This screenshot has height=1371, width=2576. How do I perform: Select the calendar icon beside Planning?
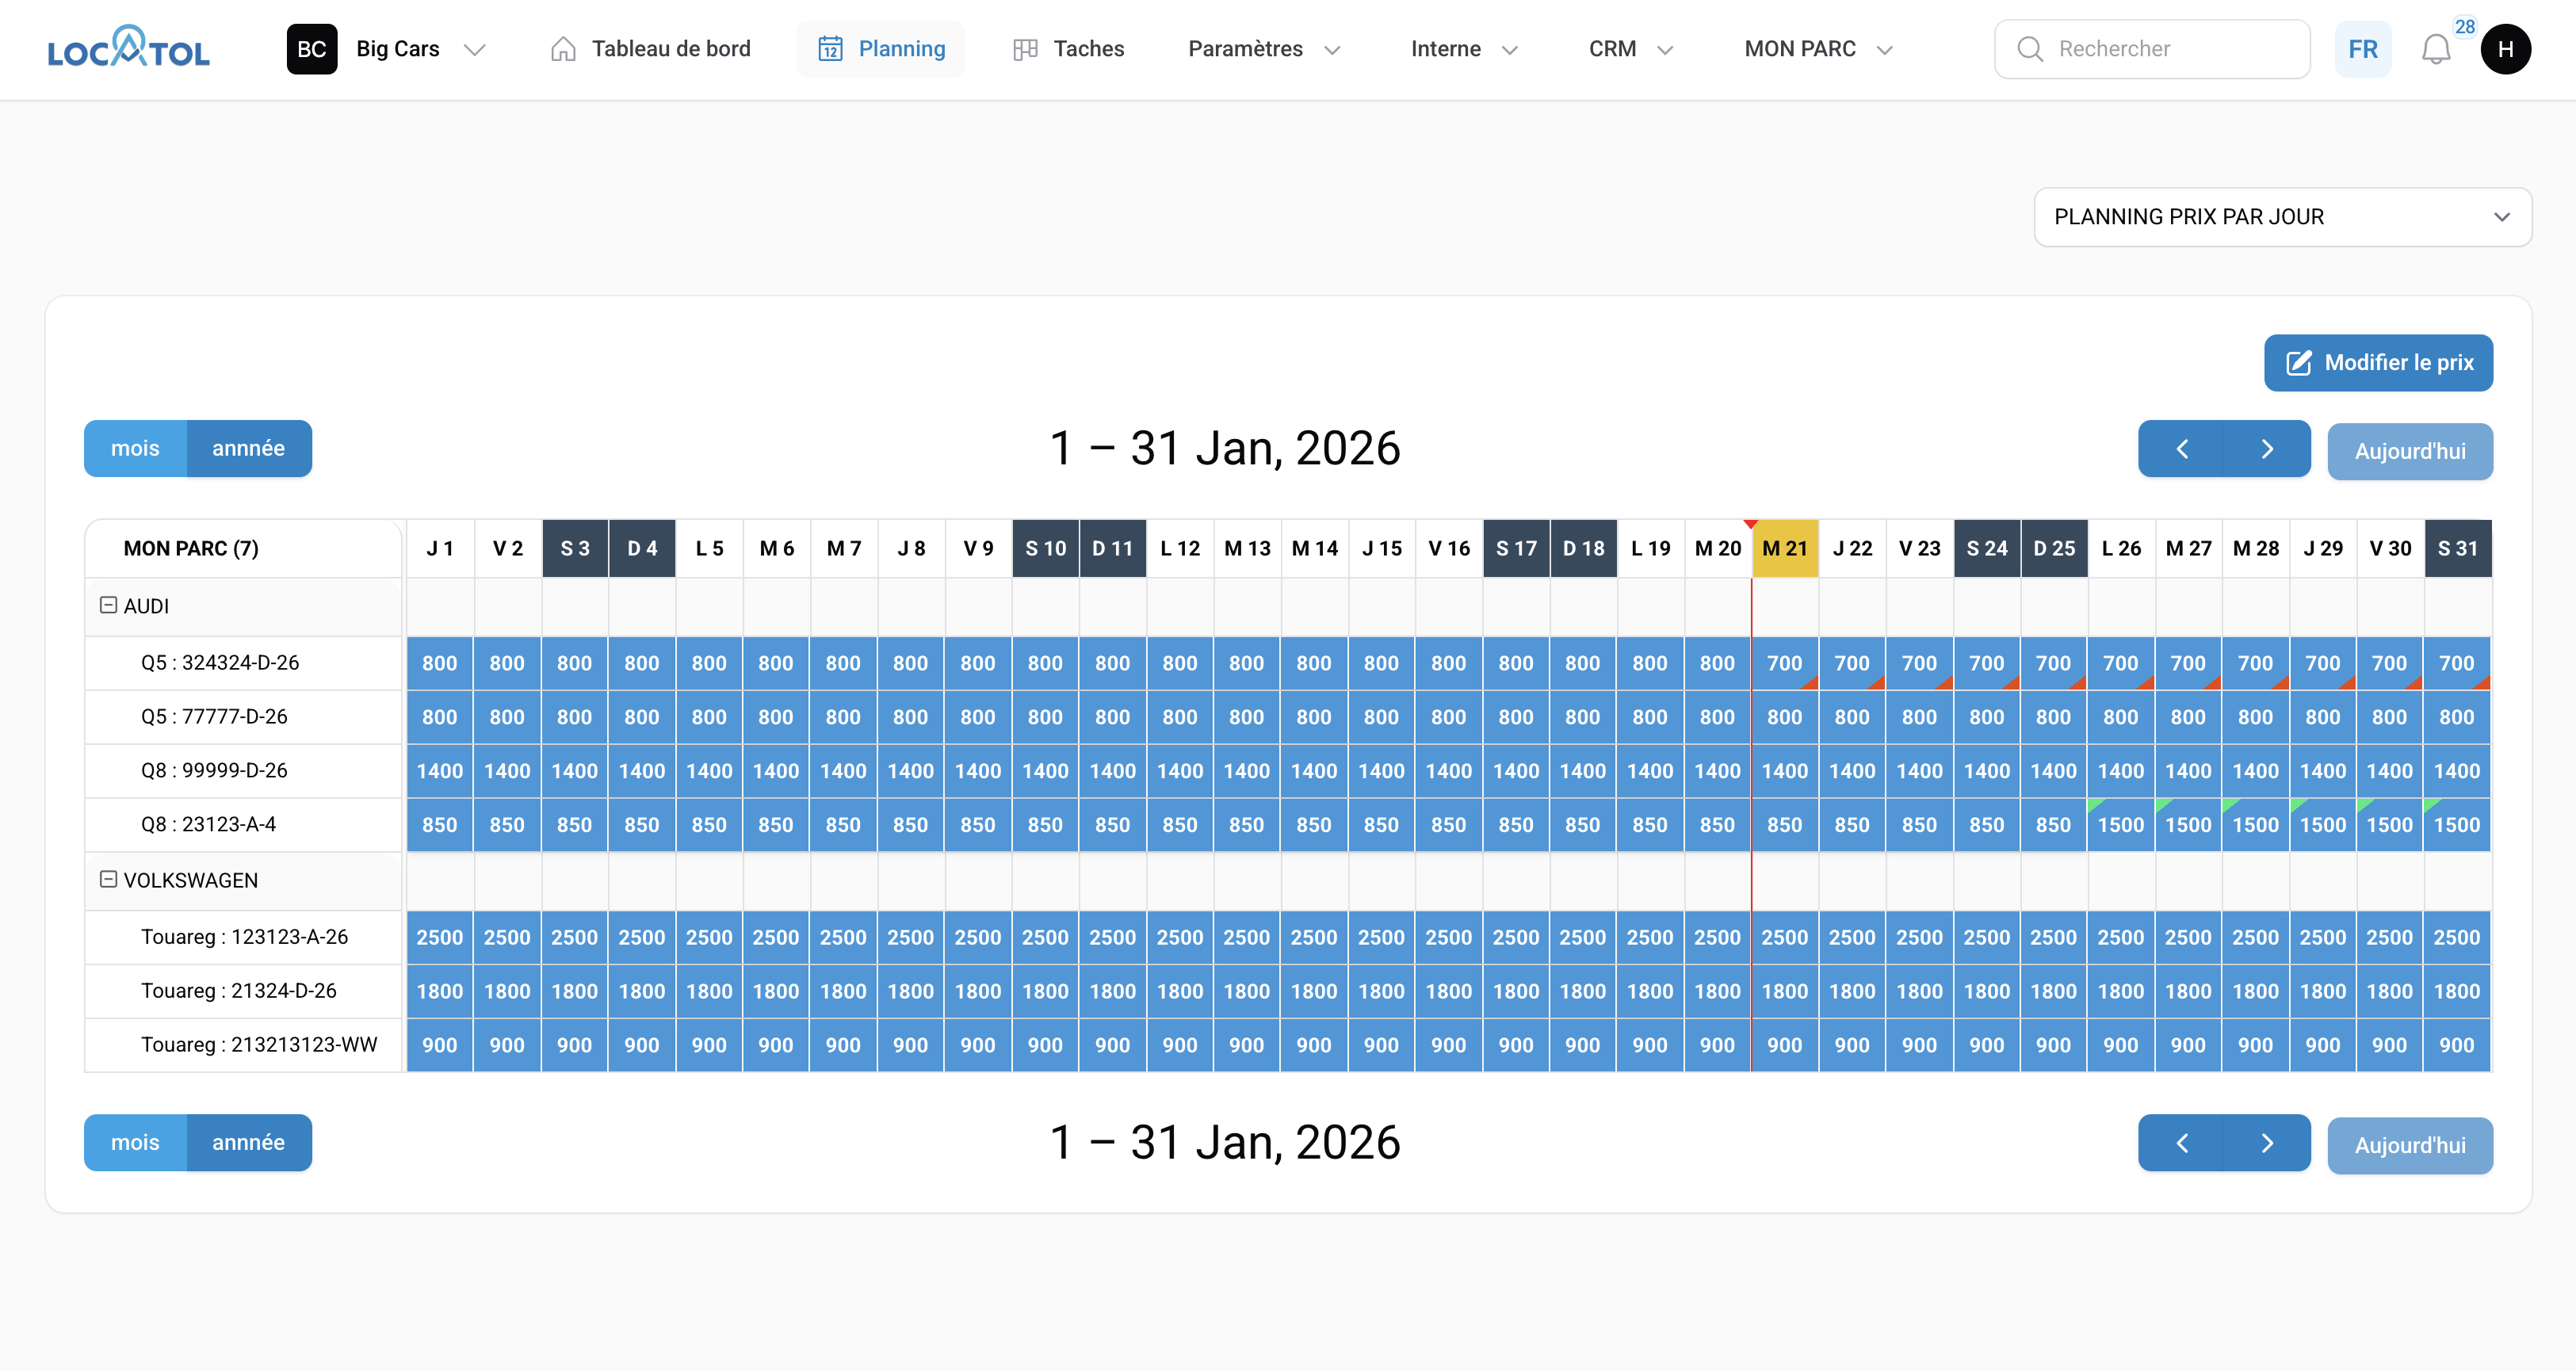(x=833, y=48)
